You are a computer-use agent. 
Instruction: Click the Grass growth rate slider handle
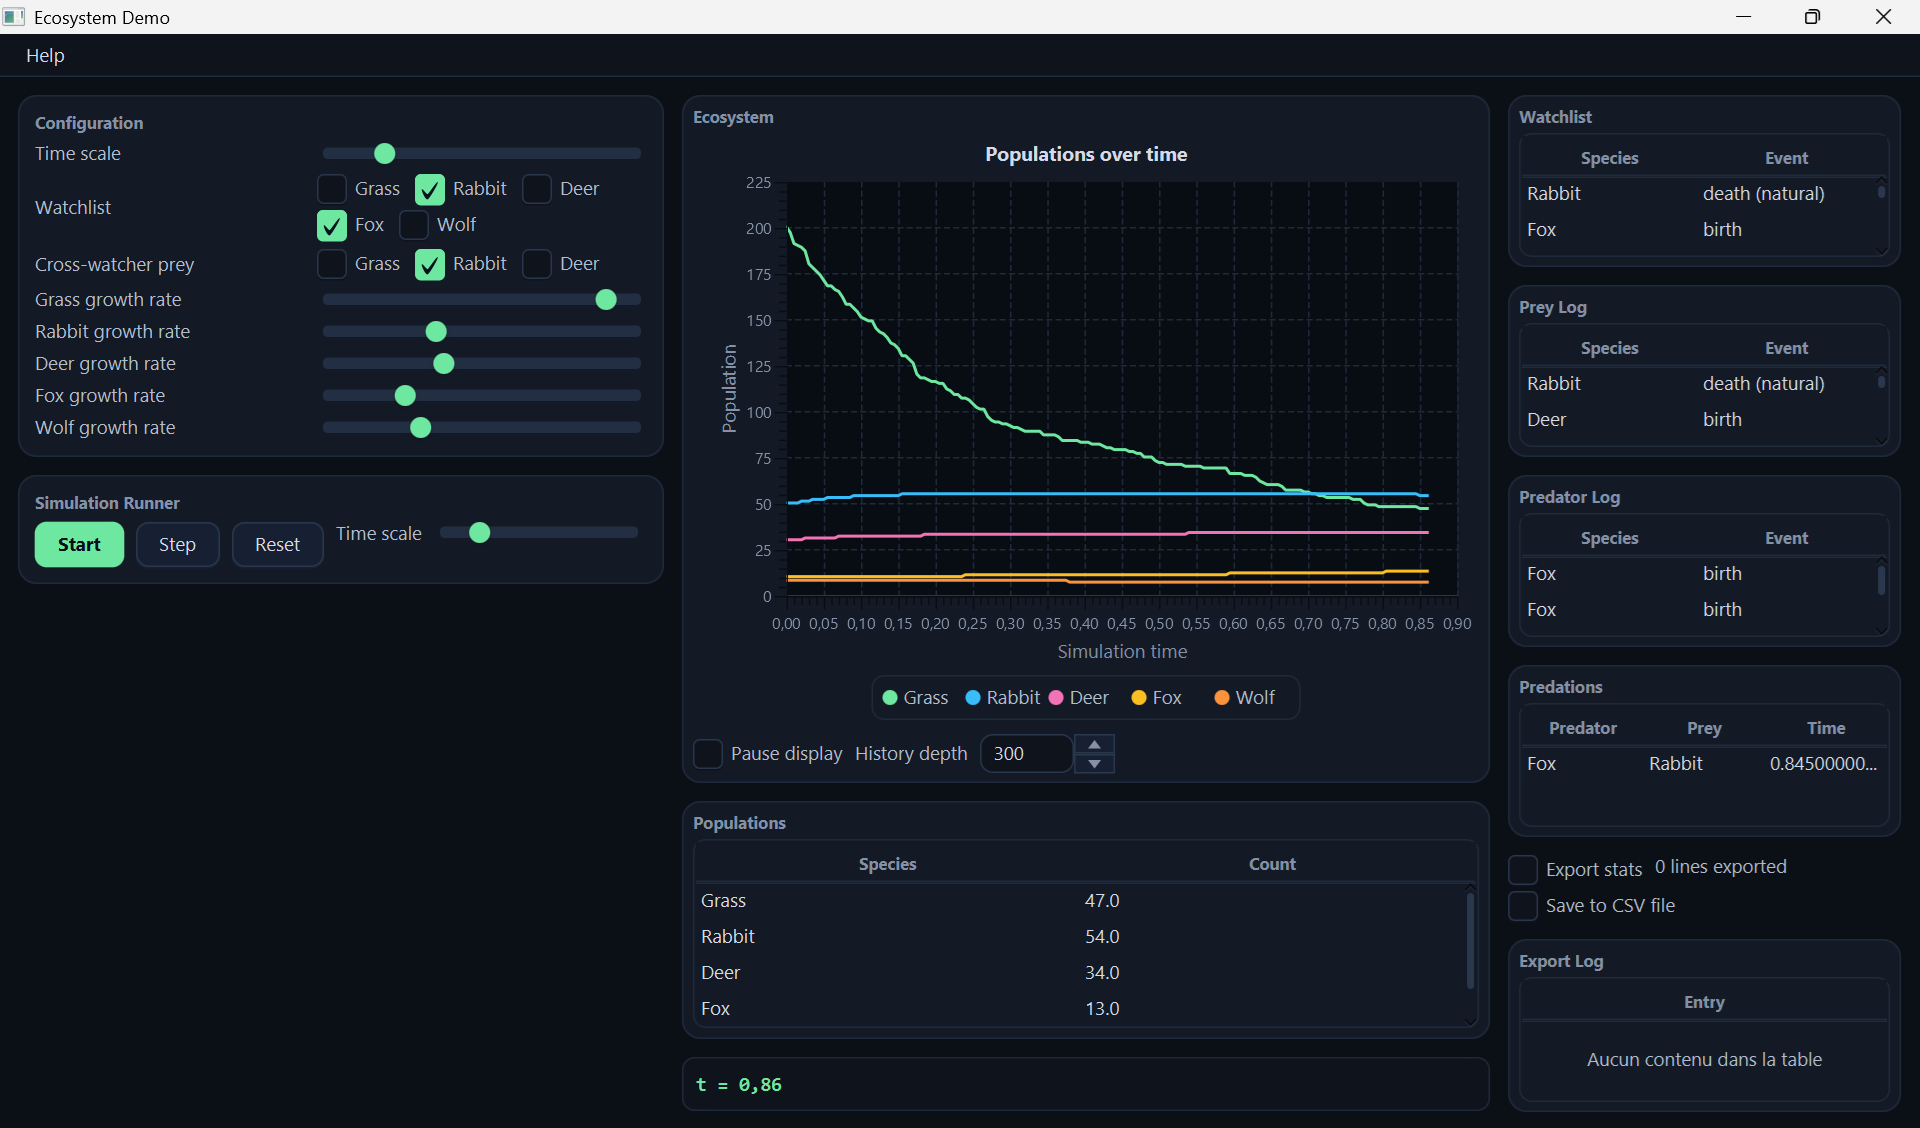(x=606, y=300)
